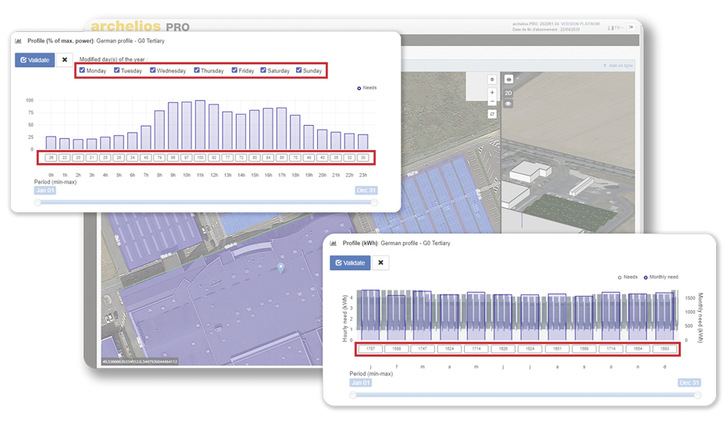Close the kWh profile dialog with X
Viewport: 728px width, 424px height.
381,262
